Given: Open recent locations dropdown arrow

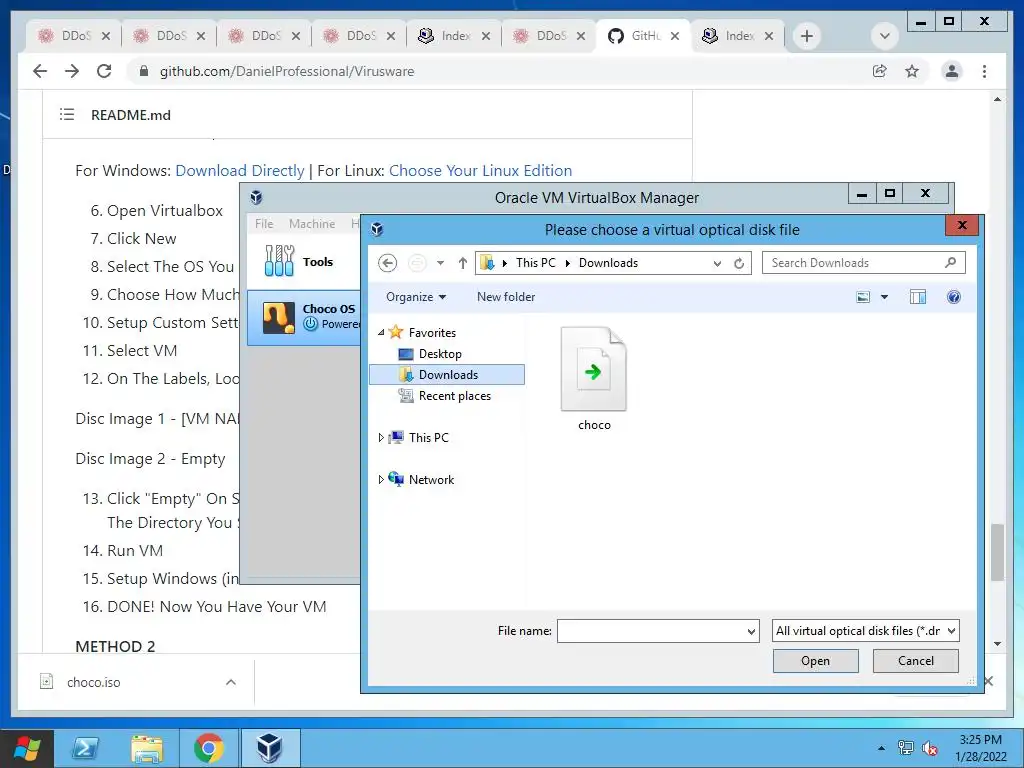Looking at the screenshot, I should (440, 263).
